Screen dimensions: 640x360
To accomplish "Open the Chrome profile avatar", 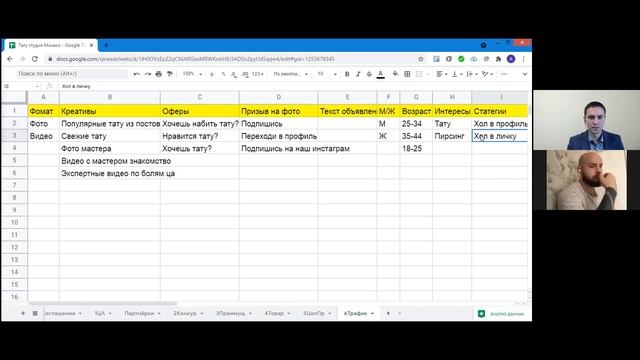I will pyautogui.click(x=511, y=59).
